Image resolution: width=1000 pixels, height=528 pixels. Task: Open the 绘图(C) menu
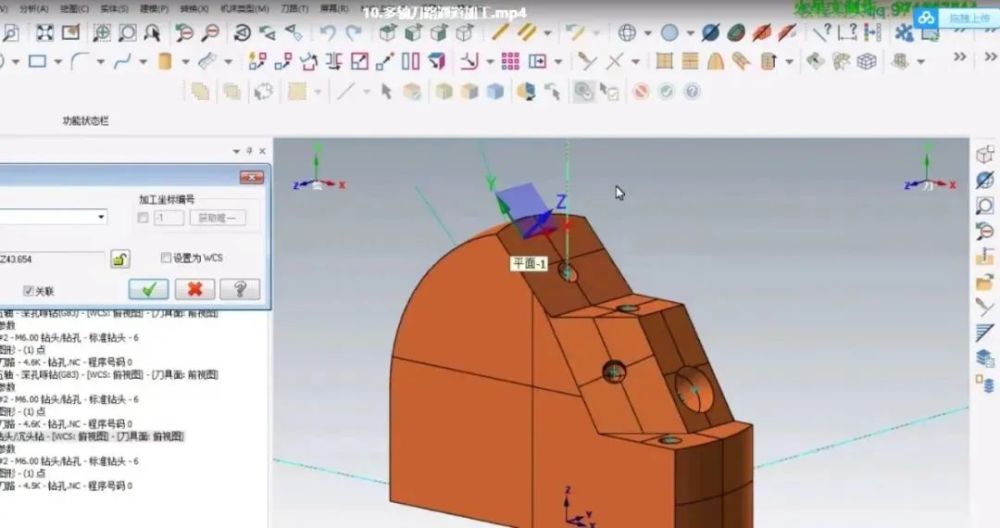[75, 9]
